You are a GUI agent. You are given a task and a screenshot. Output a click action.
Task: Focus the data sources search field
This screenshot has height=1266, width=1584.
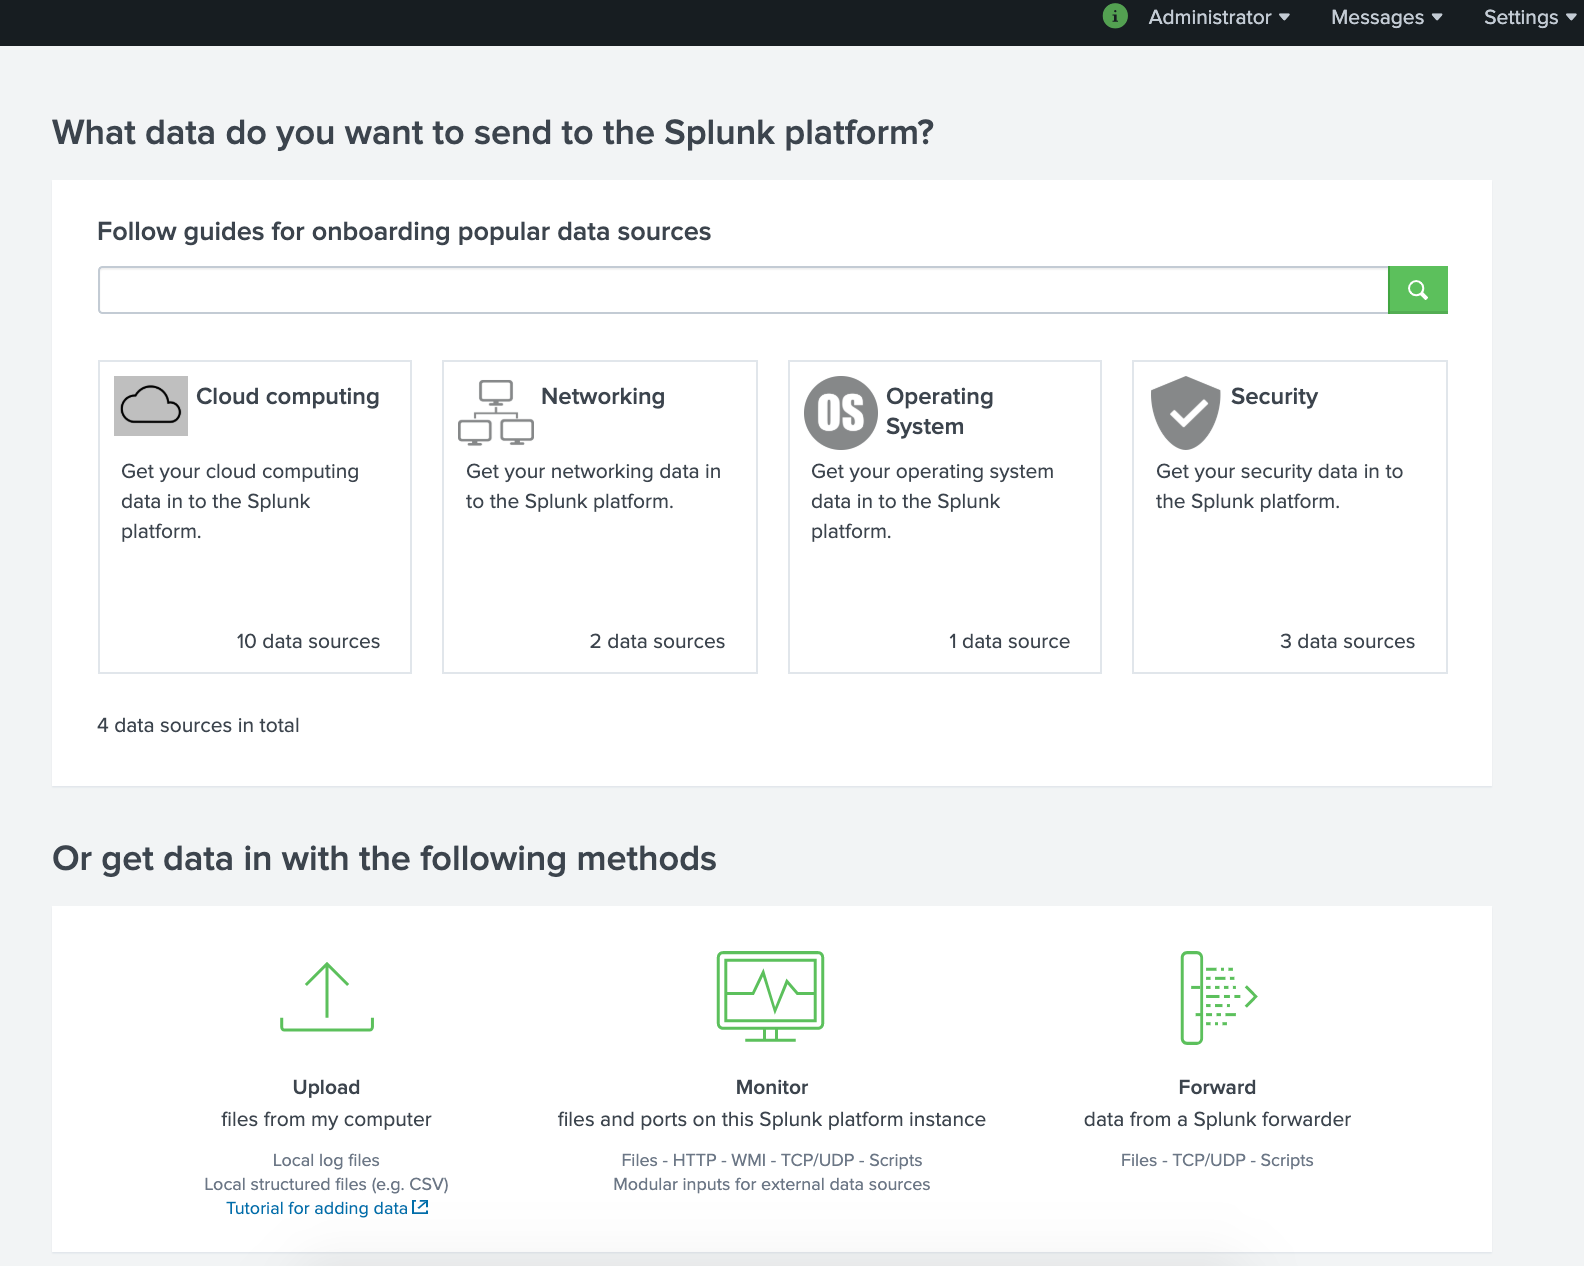point(743,290)
